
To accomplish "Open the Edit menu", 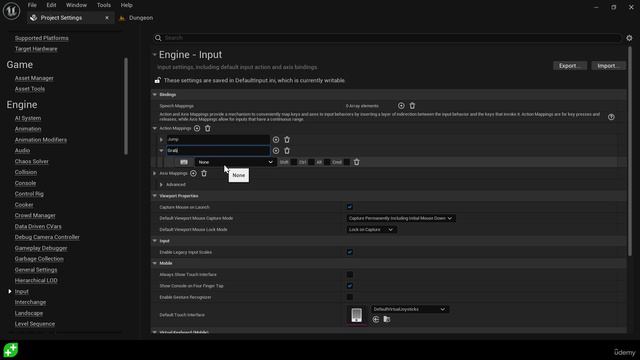I will [x=51, y=5].
